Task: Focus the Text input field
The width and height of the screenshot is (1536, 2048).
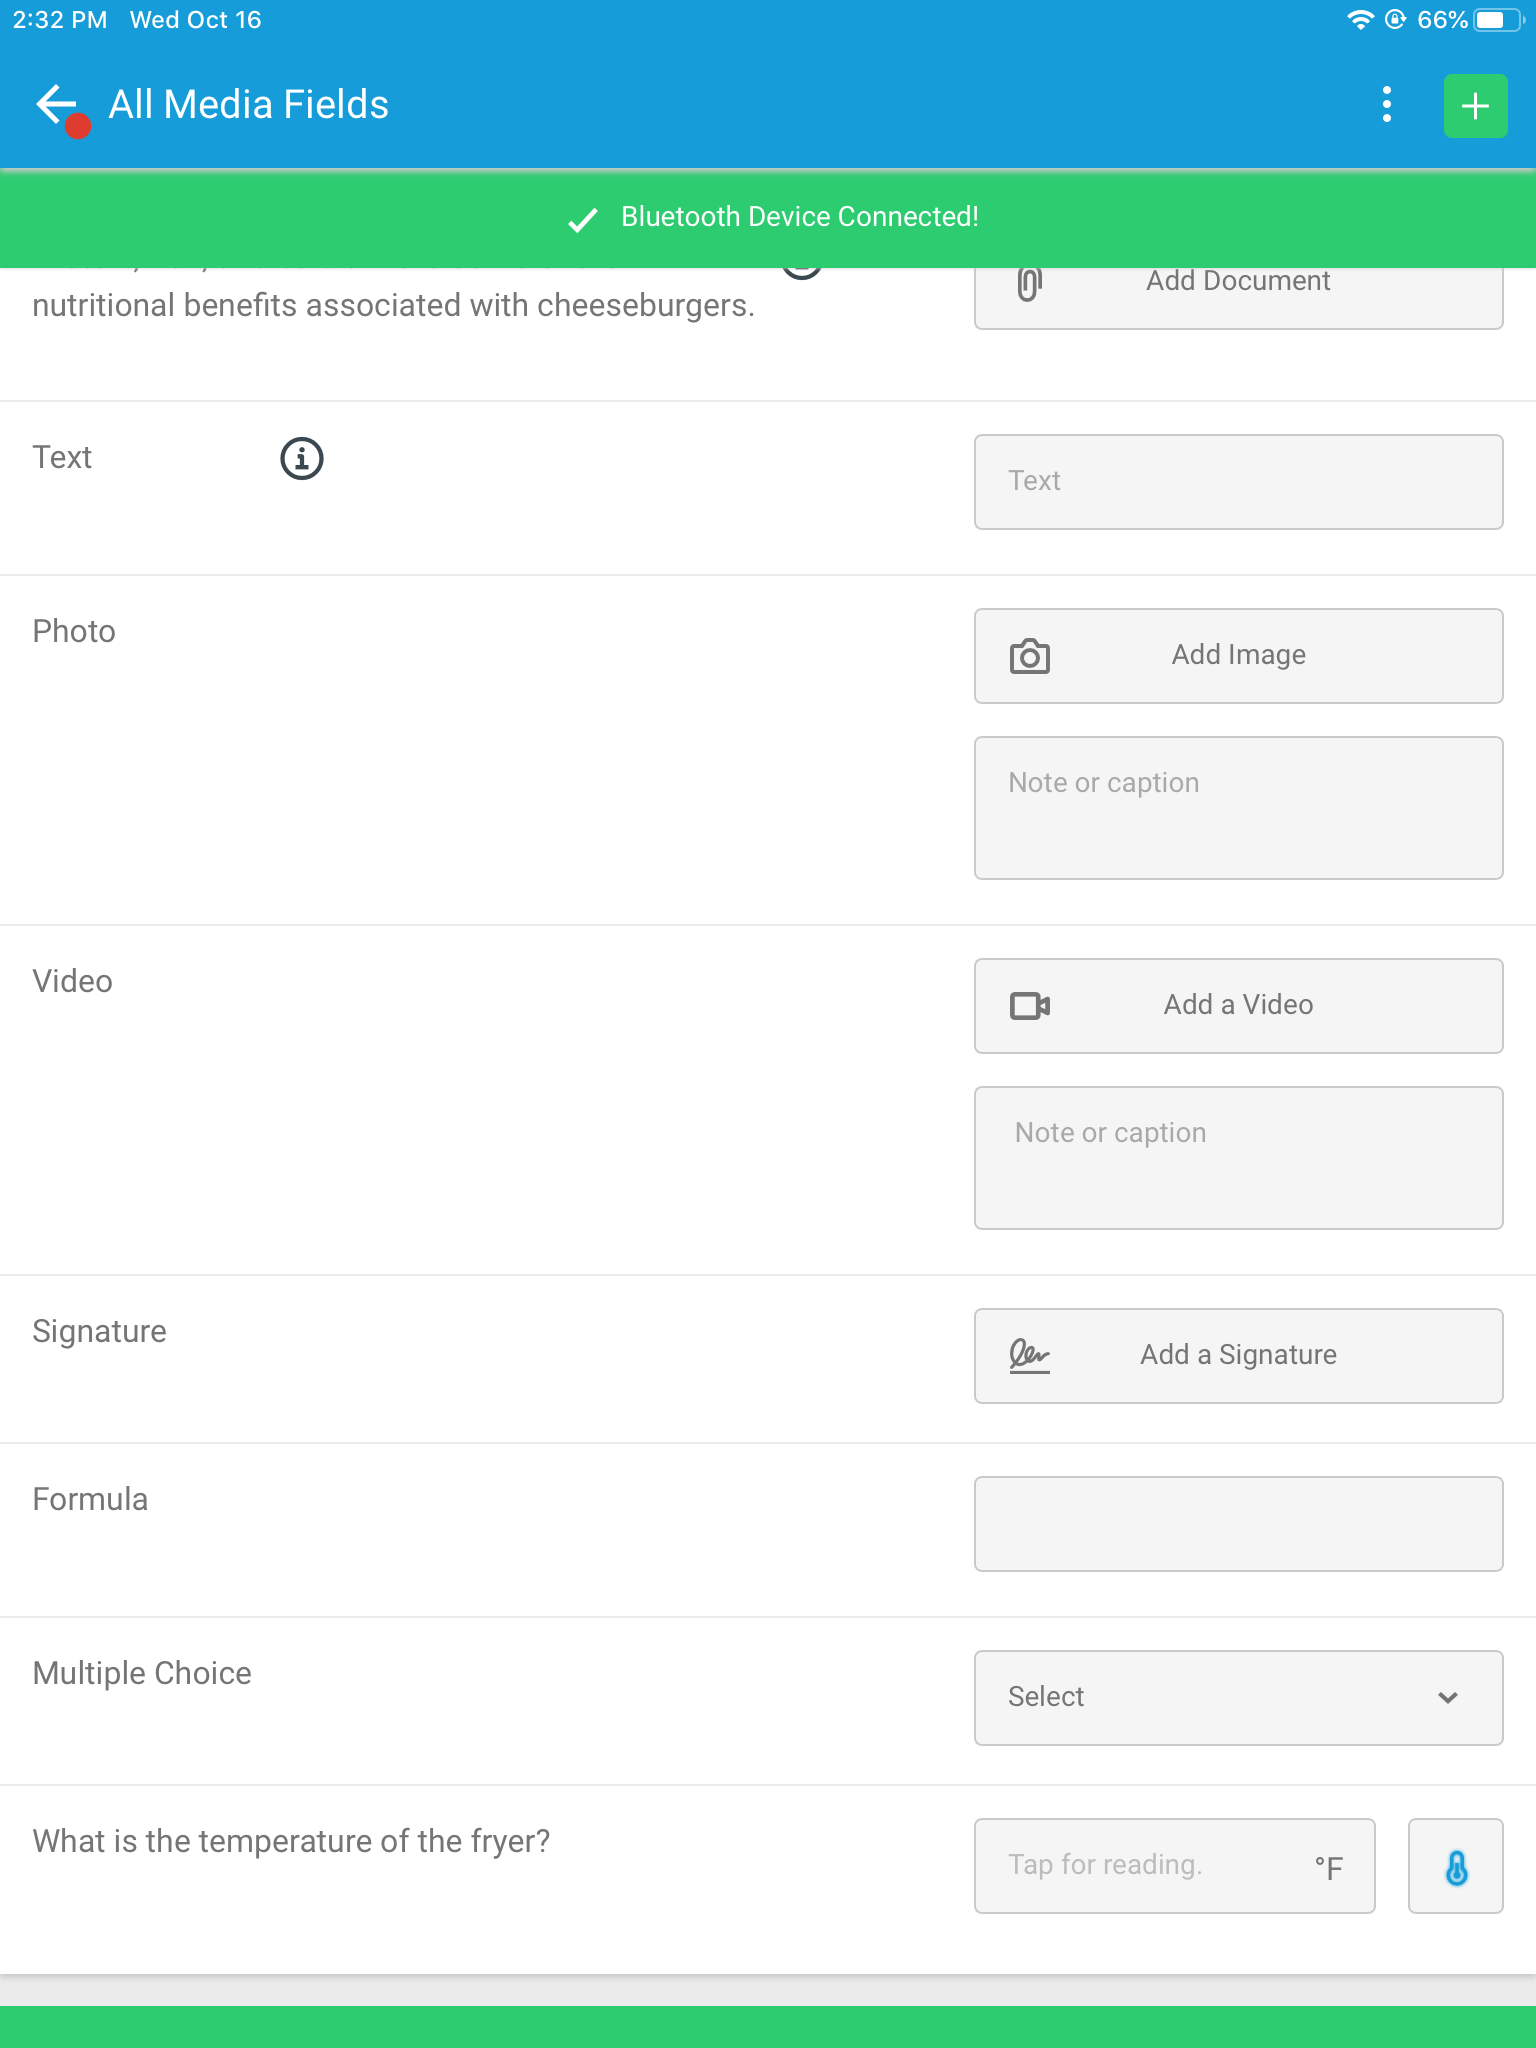Action: (x=1239, y=482)
